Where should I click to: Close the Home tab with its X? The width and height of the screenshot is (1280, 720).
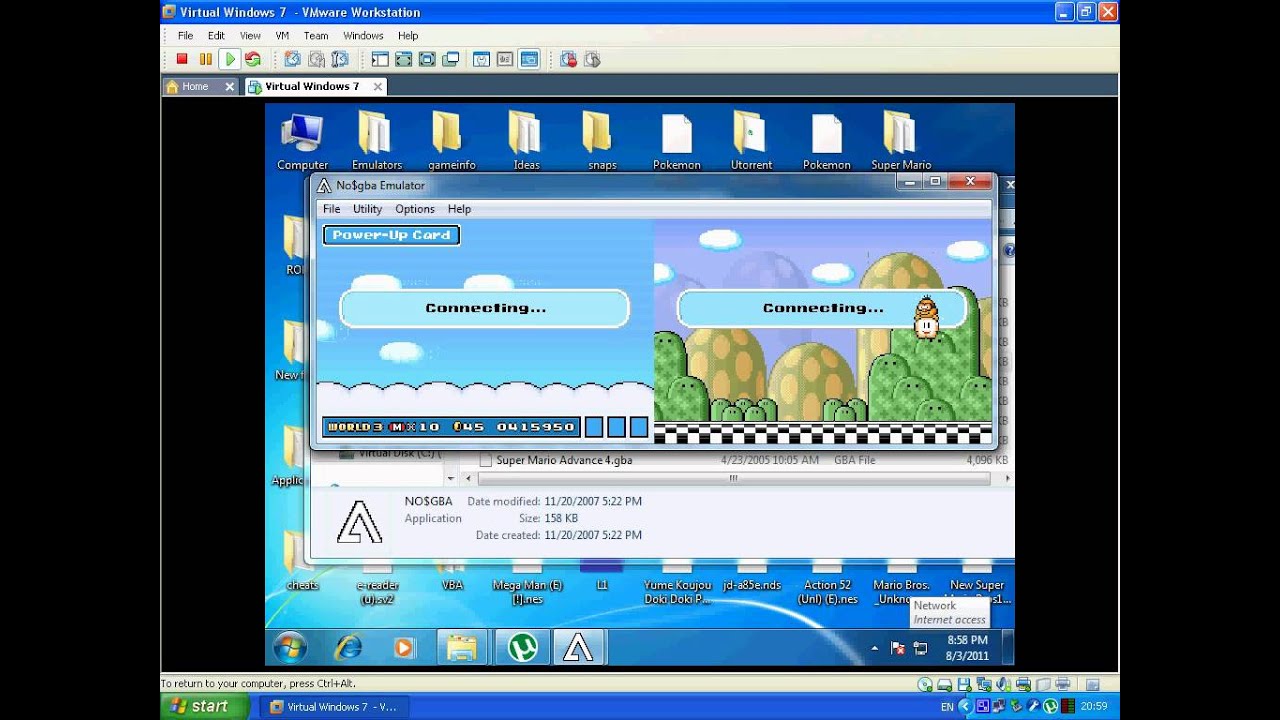[229, 87]
